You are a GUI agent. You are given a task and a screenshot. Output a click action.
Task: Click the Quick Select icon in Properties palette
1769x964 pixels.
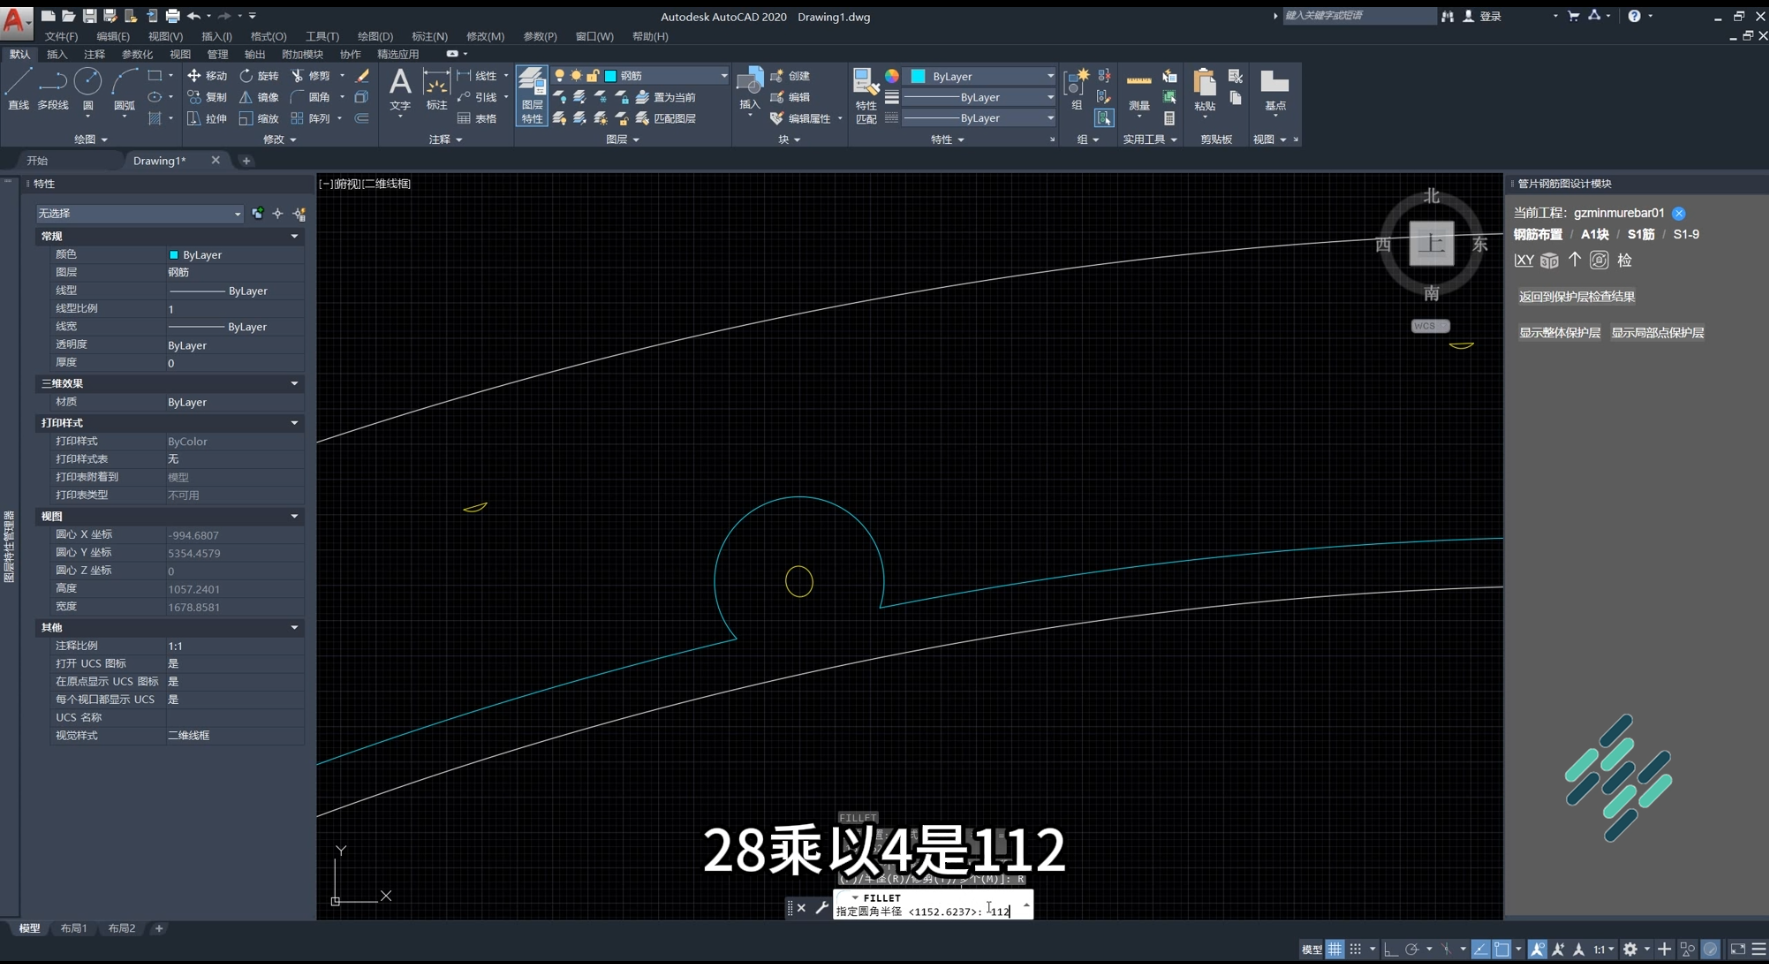click(299, 214)
